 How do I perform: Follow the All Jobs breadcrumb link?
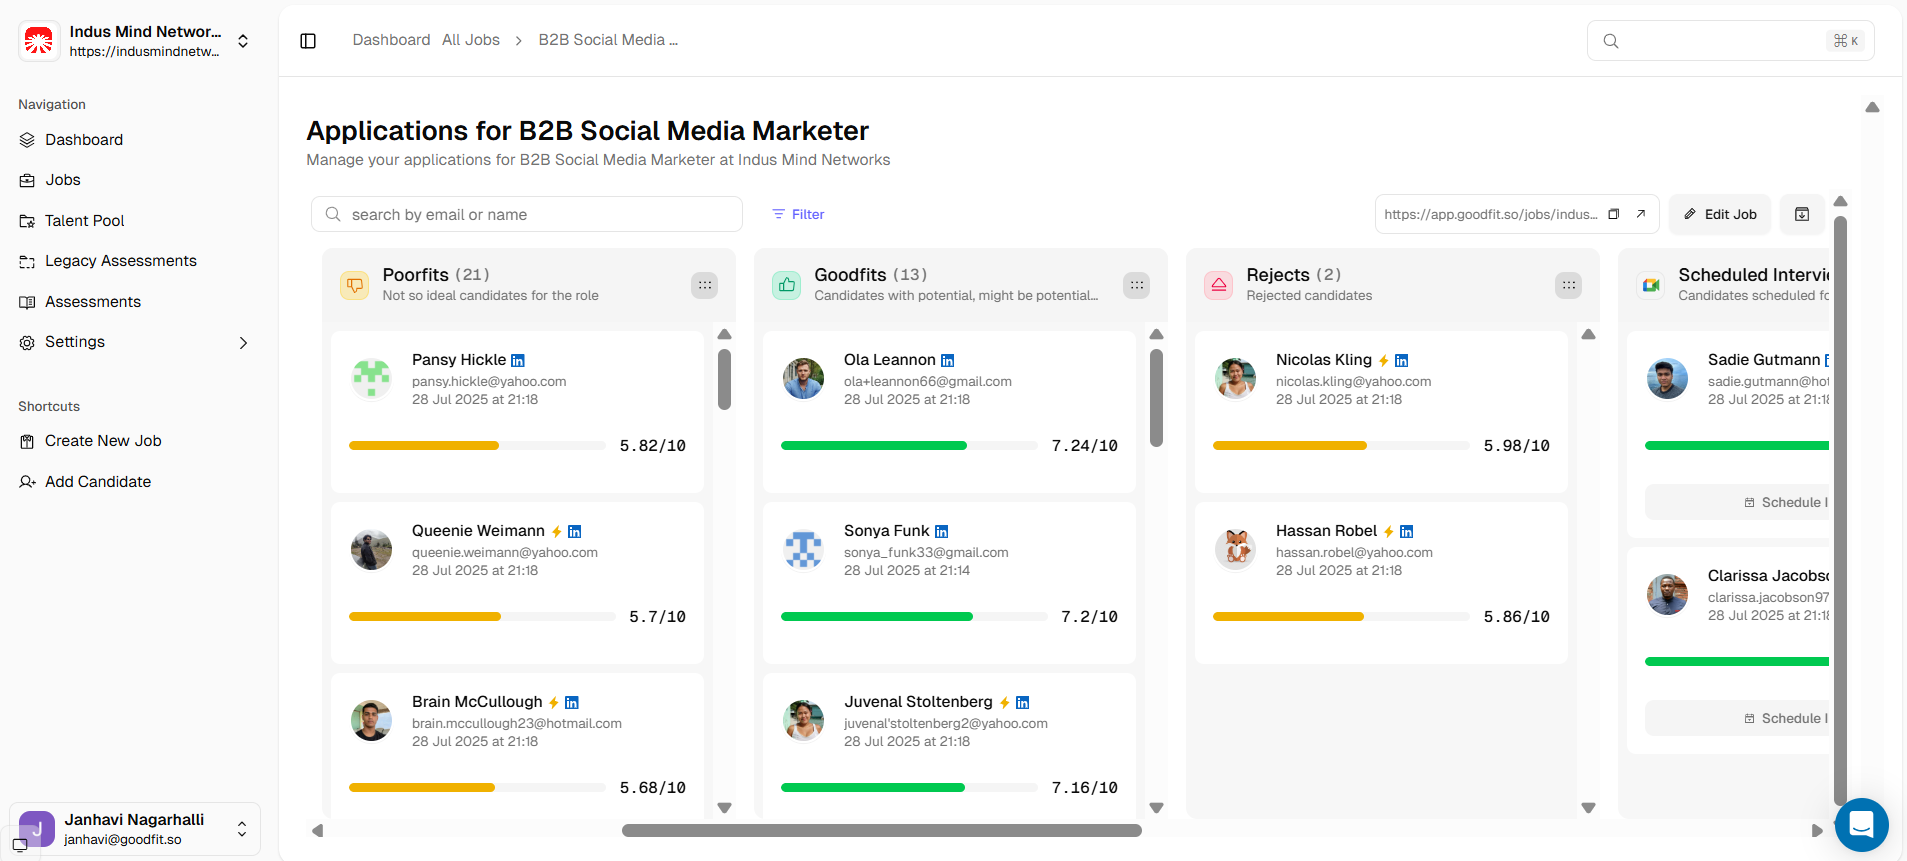470,40
